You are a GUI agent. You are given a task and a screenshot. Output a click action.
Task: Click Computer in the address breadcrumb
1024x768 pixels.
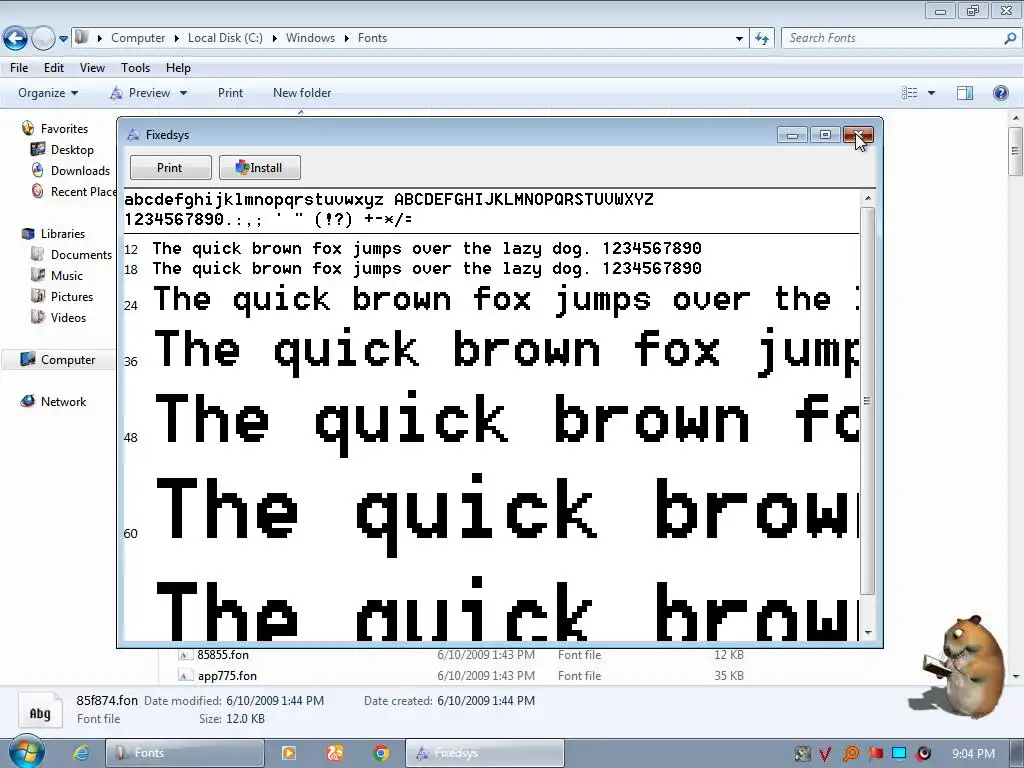(x=138, y=38)
